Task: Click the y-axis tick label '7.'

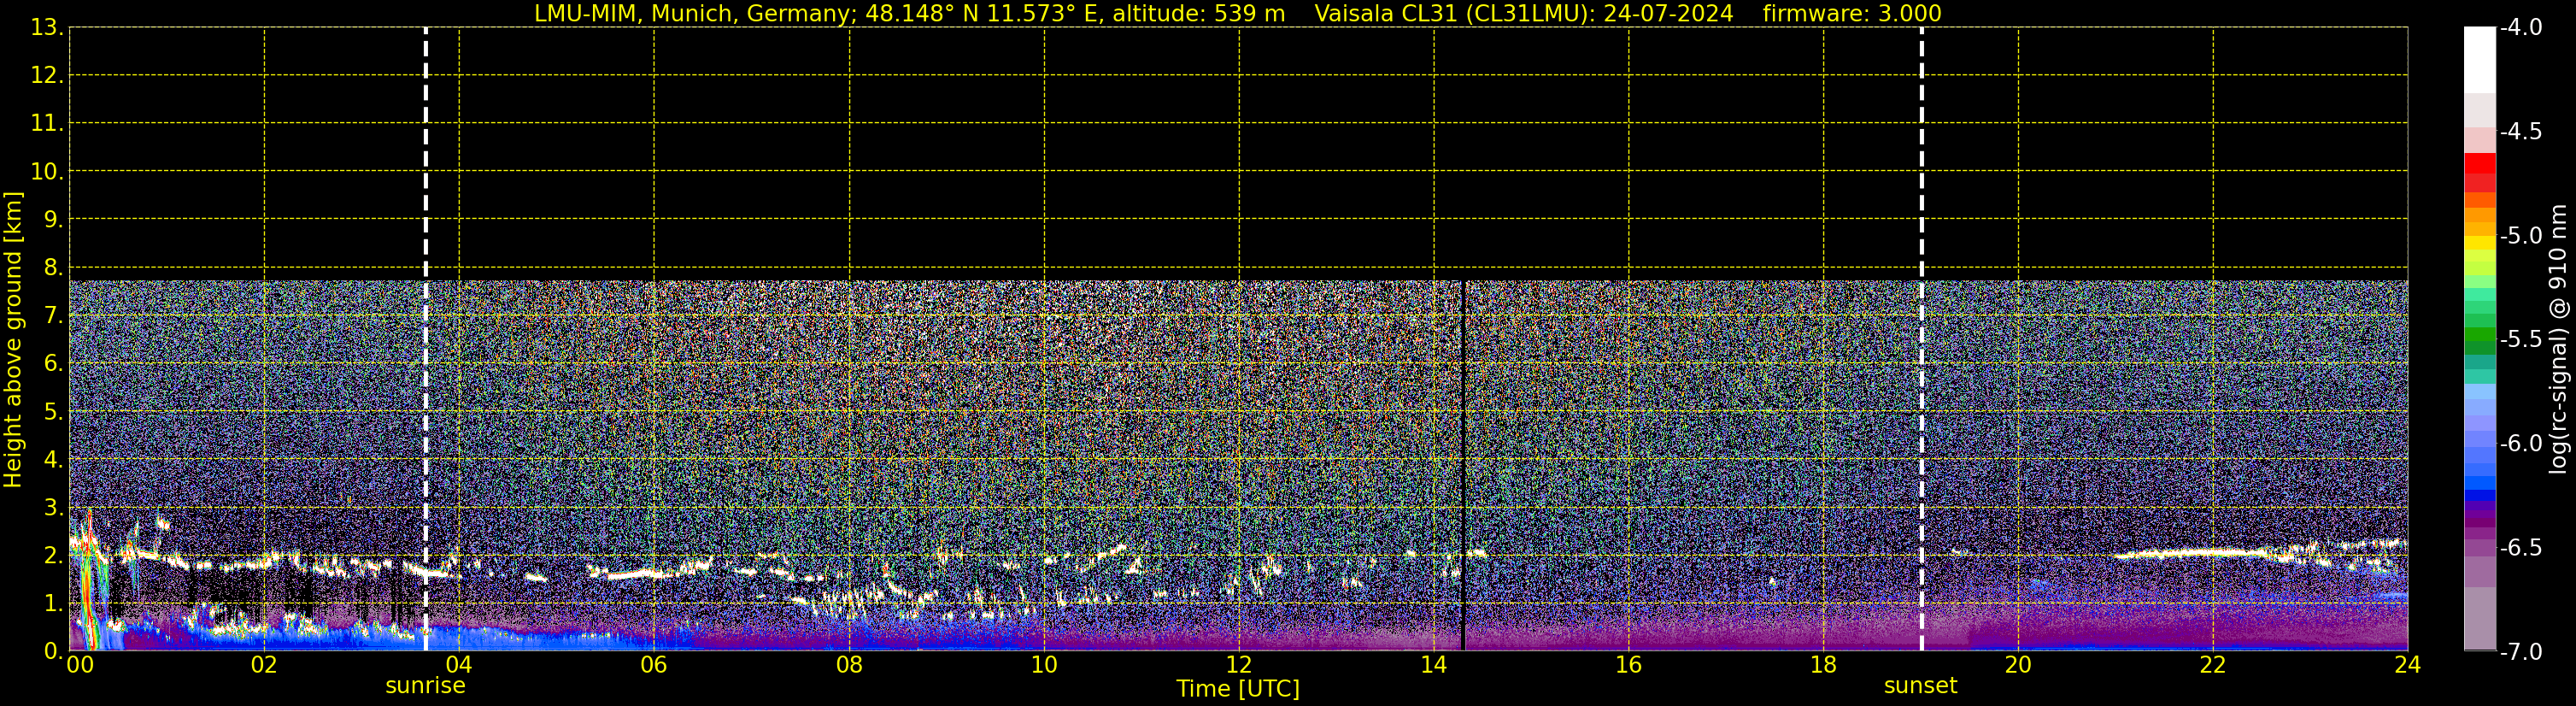Action: click(53, 316)
